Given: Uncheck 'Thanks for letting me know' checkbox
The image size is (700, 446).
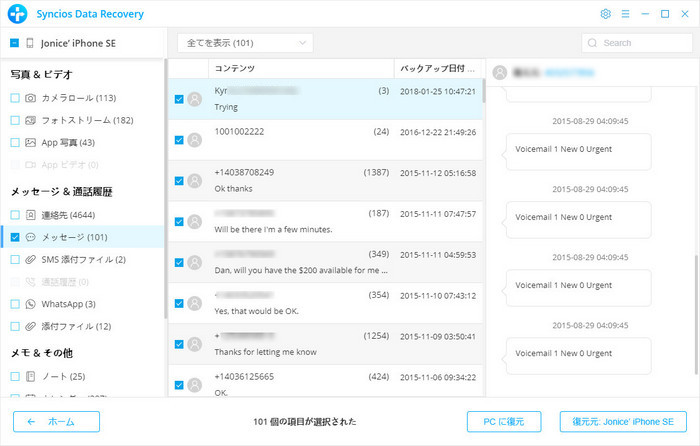Looking at the screenshot, I should [x=179, y=344].
